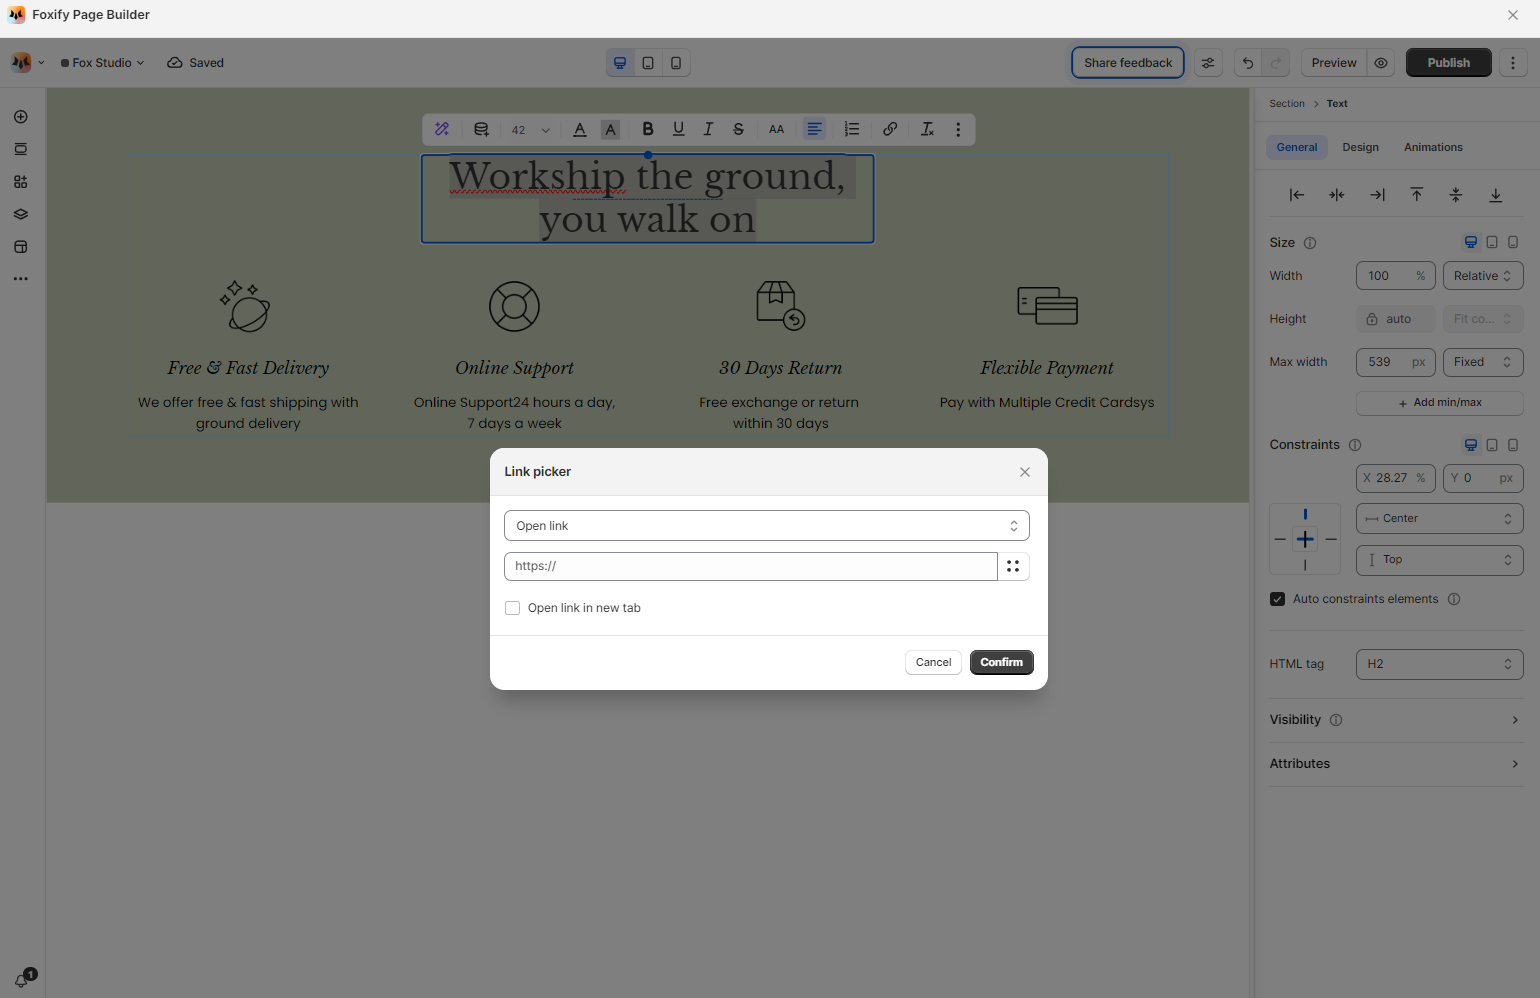Open the theme template icon in left sidebar
Image resolution: width=1540 pixels, height=998 pixels.
pyautogui.click(x=21, y=247)
